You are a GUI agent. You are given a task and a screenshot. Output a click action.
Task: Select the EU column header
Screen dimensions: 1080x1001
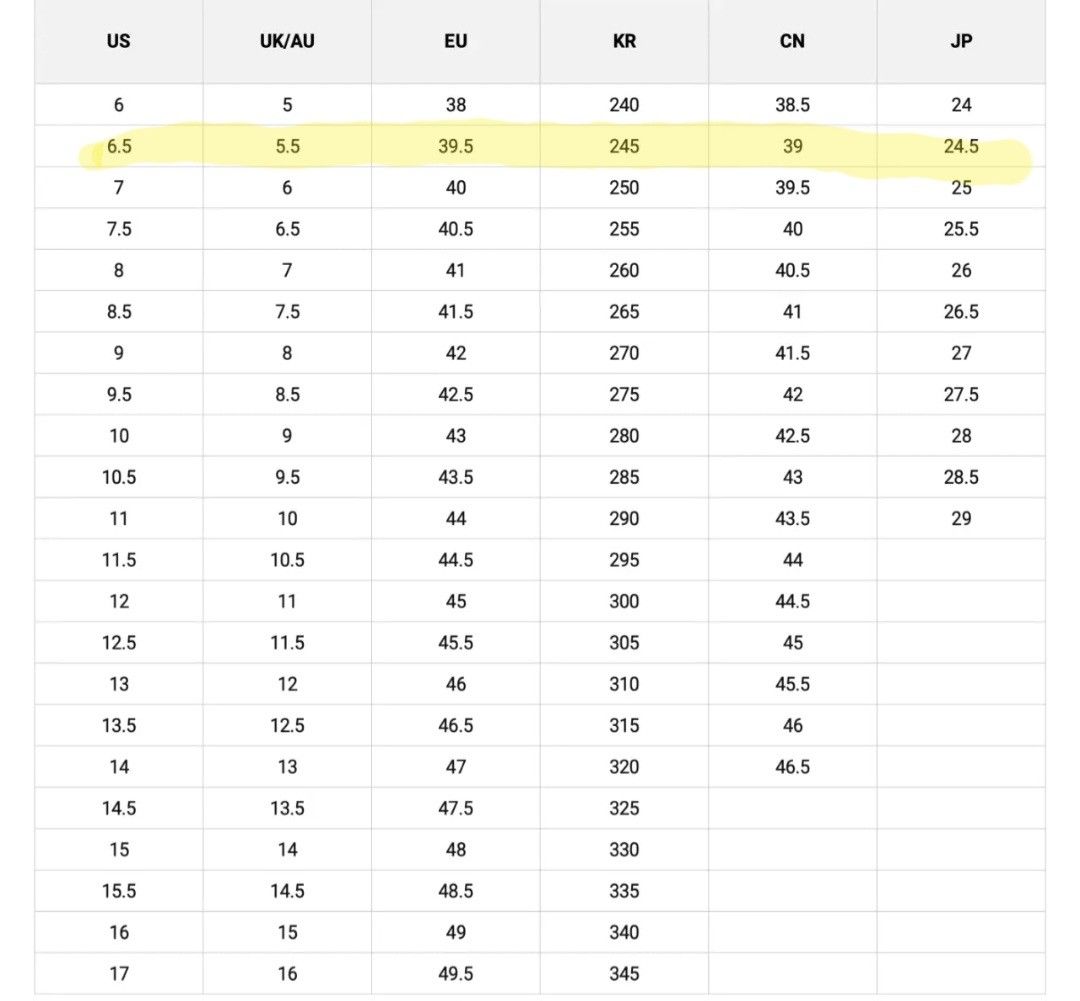(455, 42)
